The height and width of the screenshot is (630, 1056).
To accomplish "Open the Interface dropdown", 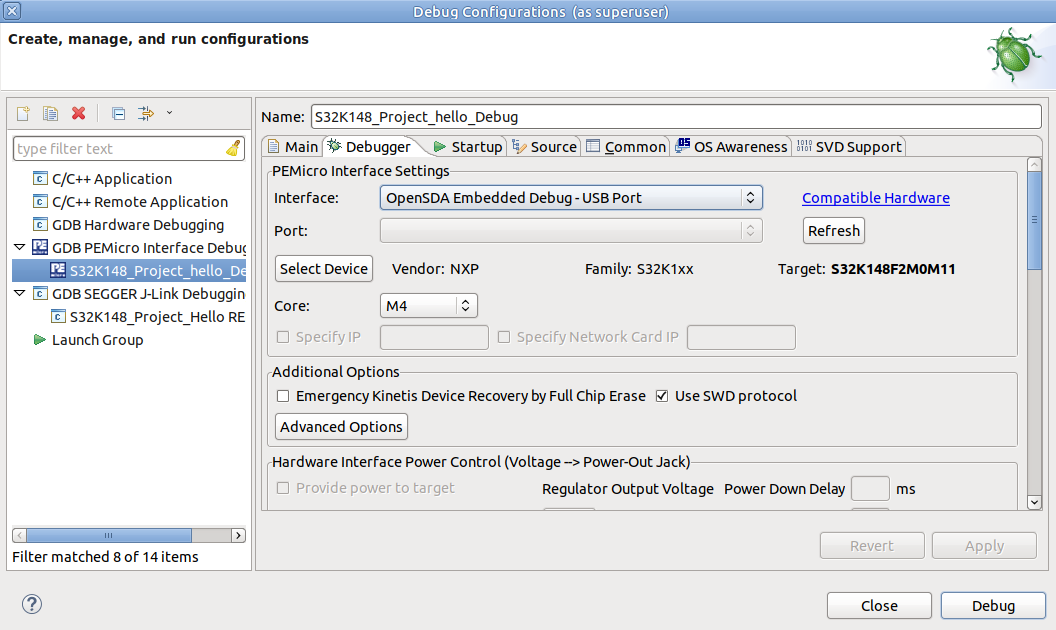I will pos(749,197).
